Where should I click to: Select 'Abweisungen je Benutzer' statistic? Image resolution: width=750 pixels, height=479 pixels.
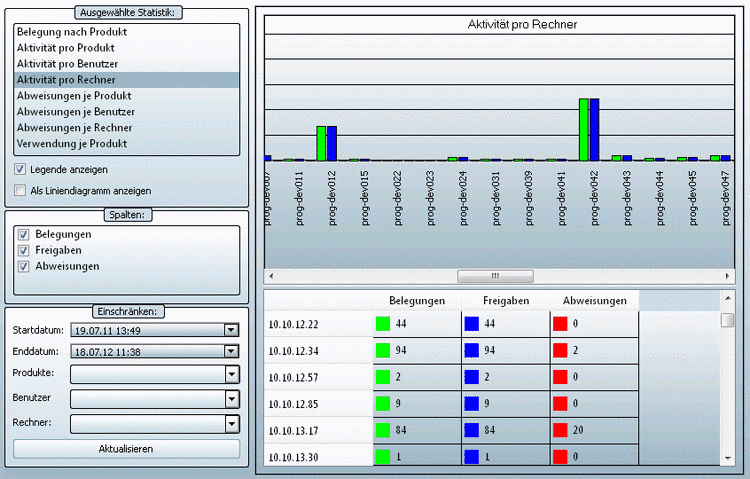coord(126,111)
